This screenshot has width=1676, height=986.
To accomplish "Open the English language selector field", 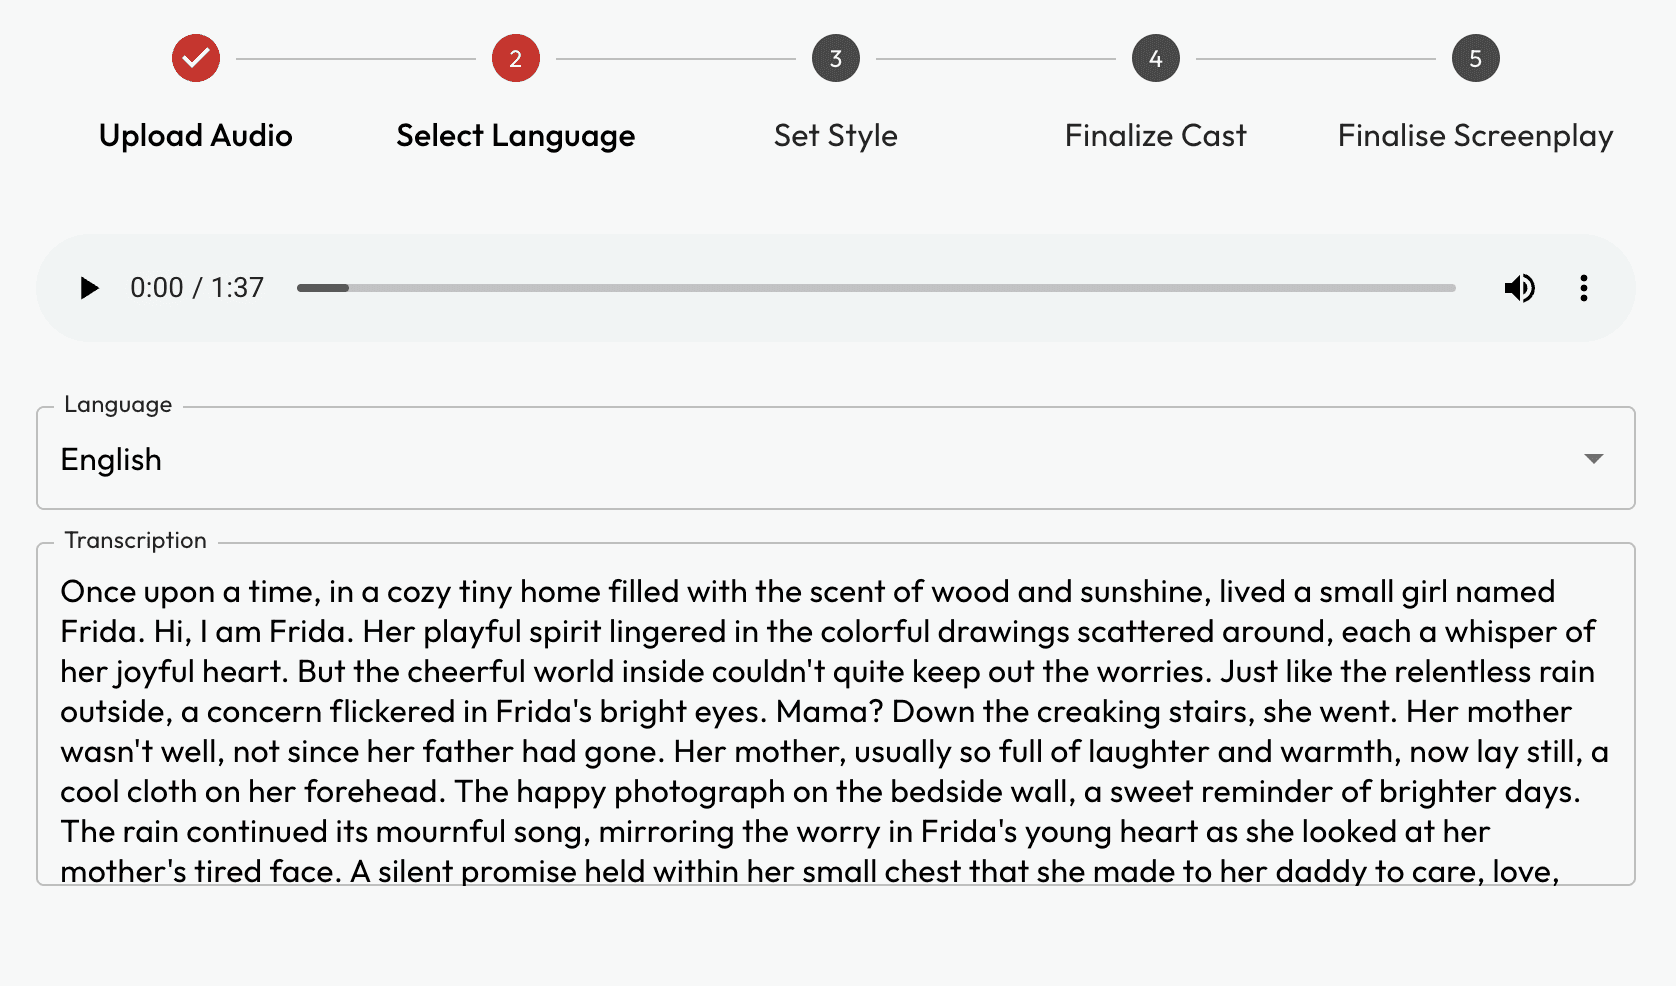I will (836, 459).
